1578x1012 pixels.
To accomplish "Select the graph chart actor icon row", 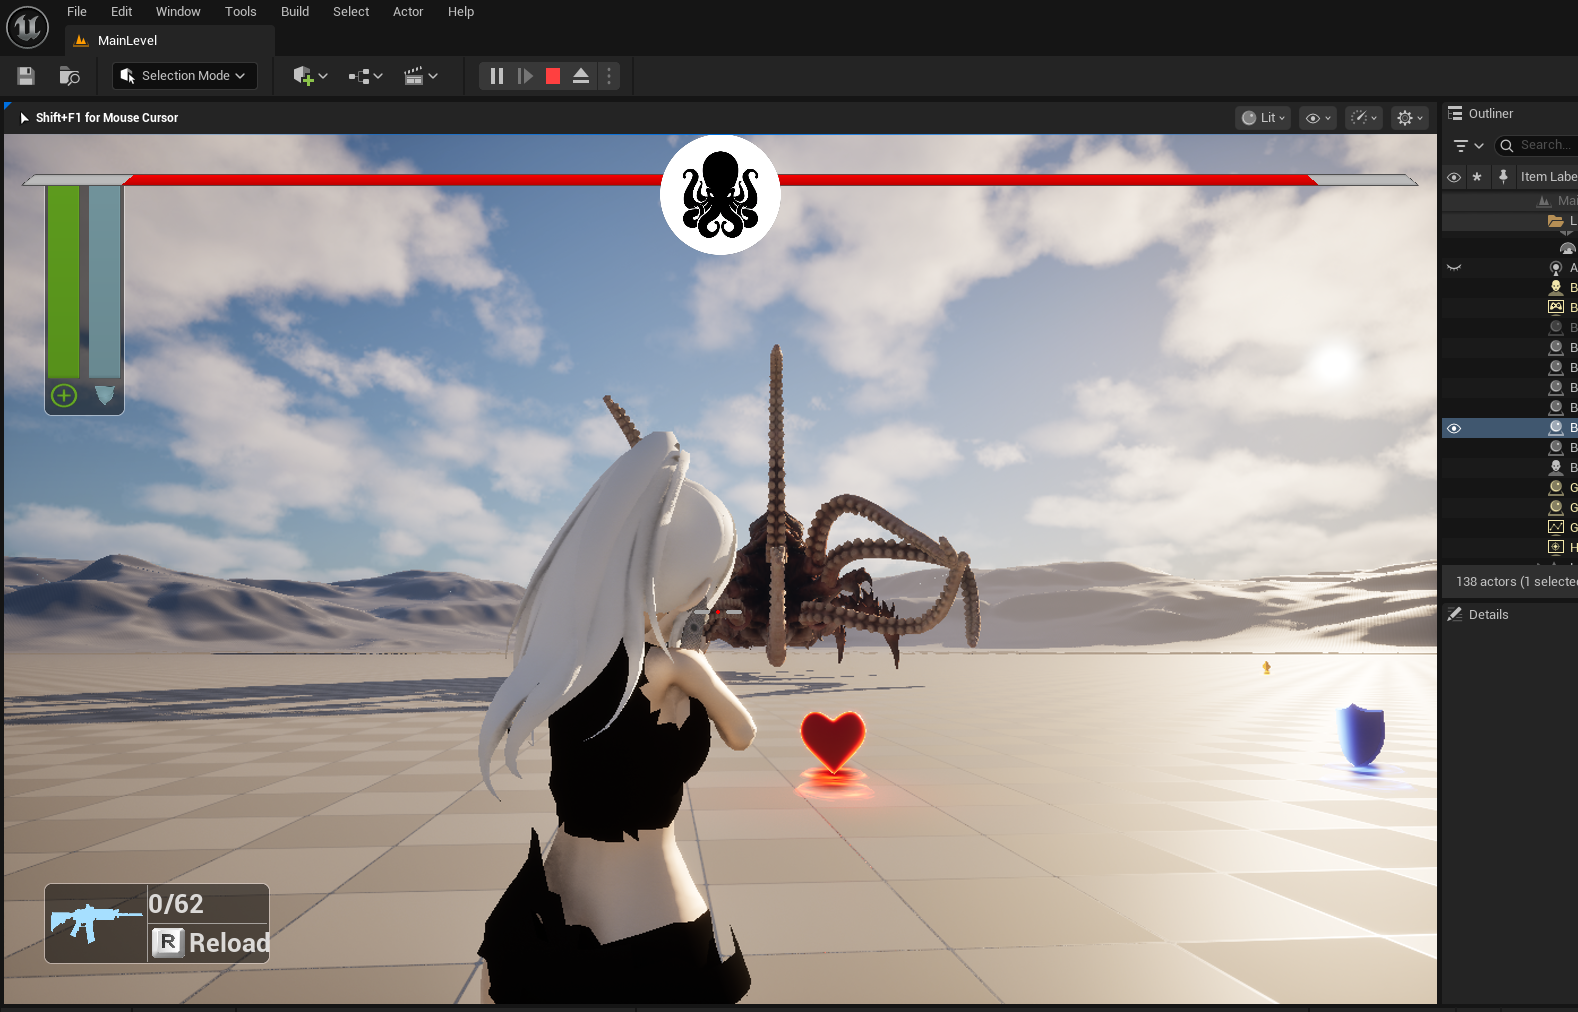I will [x=1556, y=527].
